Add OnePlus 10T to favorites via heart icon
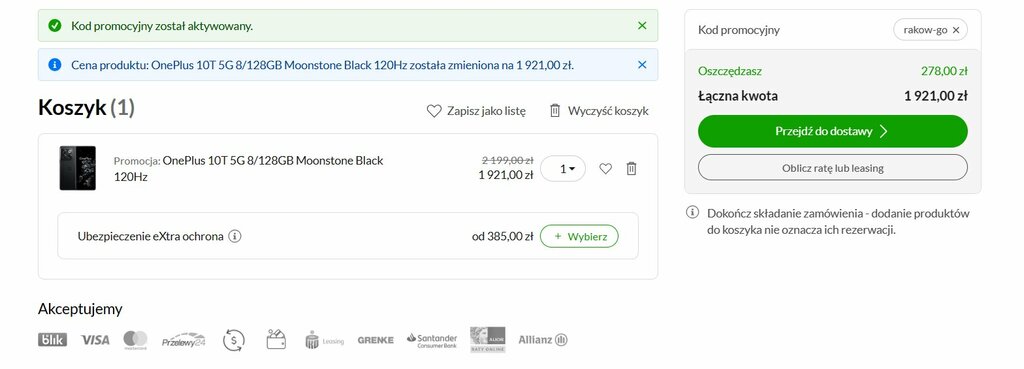The width and height of the screenshot is (1024, 369). pos(606,168)
